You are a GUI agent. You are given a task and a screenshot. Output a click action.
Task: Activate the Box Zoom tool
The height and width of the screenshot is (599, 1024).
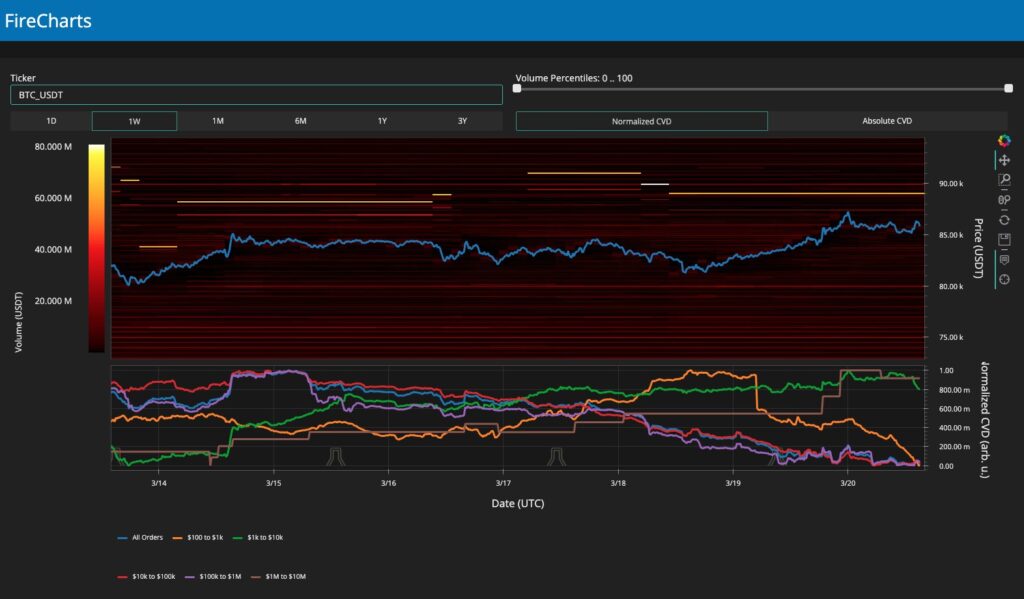click(x=1005, y=178)
